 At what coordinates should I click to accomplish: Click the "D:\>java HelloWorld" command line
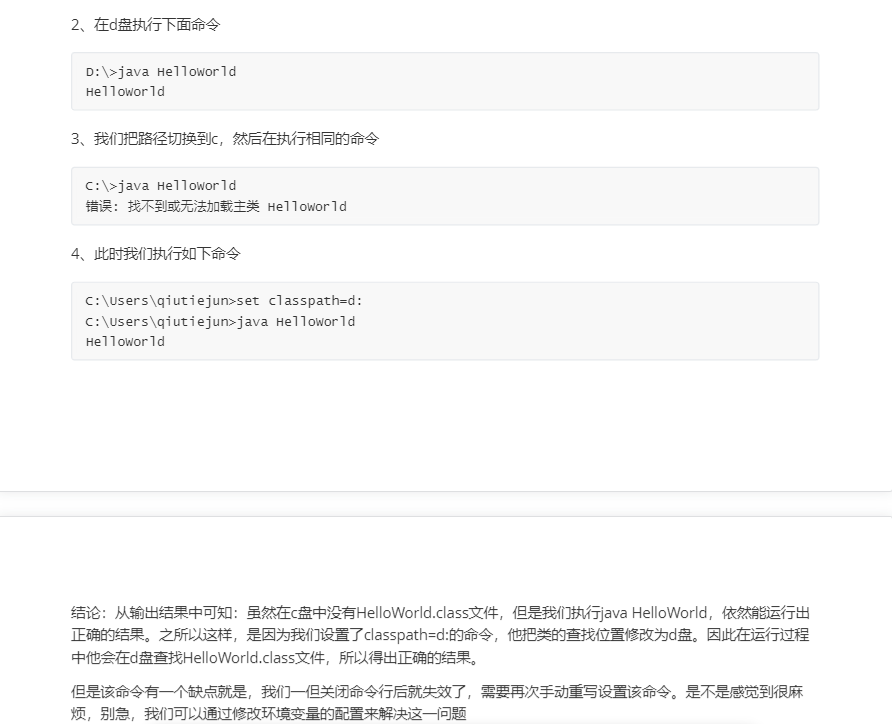(x=161, y=72)
